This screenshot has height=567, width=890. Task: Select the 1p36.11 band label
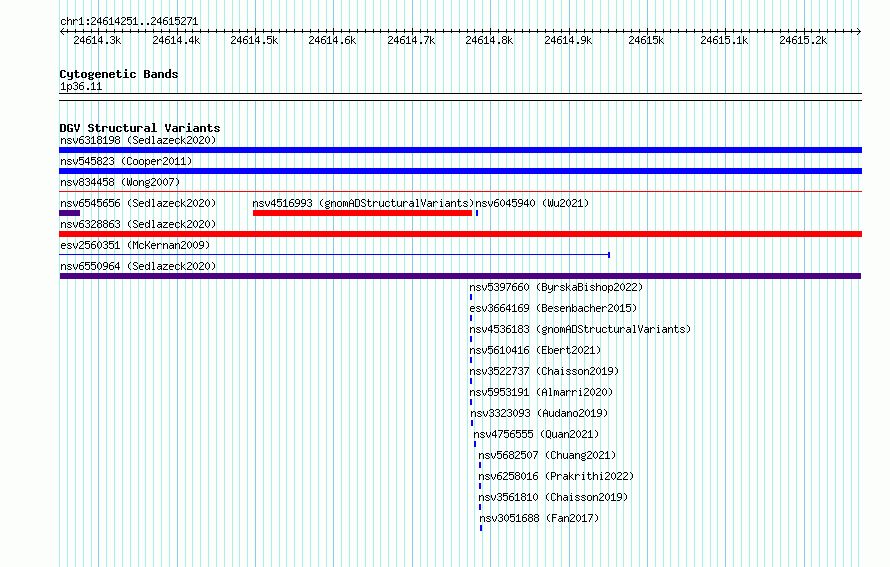[81, 86]
